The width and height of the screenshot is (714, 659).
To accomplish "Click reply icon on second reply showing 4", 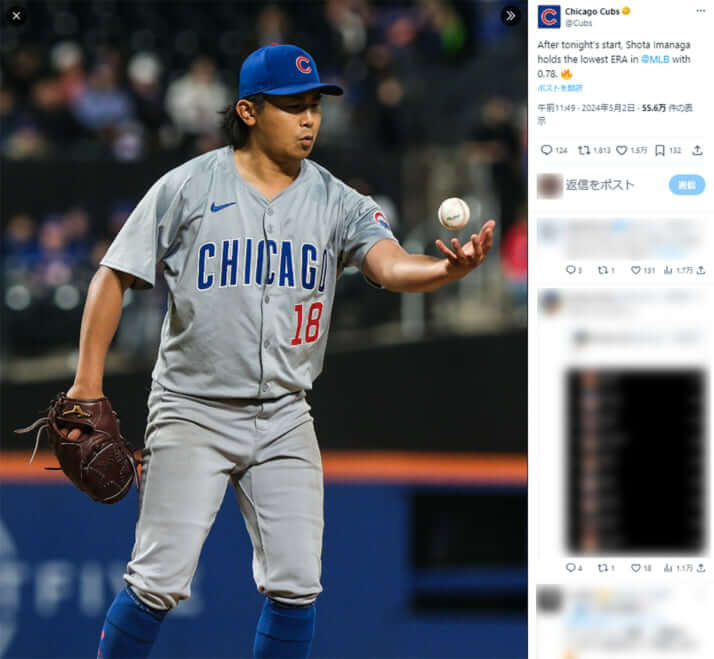I will [570, 567].
